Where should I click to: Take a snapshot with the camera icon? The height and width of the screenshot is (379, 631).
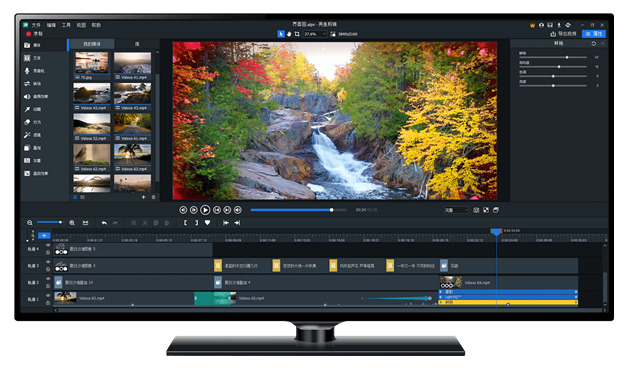476,210
